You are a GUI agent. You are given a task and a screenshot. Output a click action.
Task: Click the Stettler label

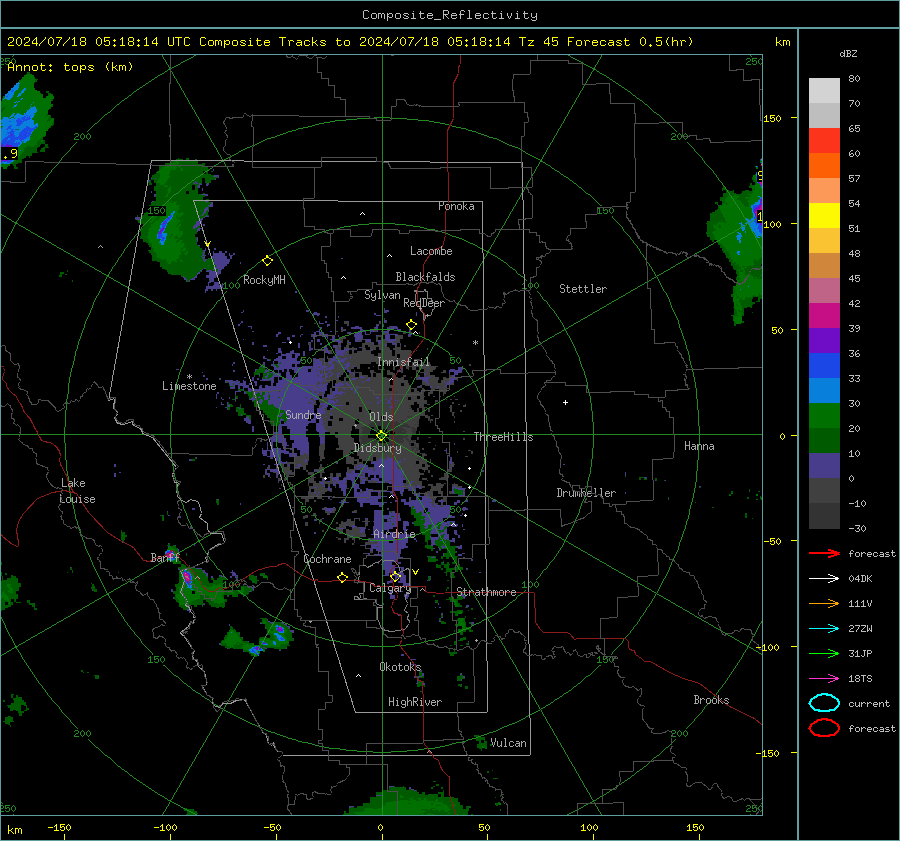pyautogui.click(x=583, y=289)
